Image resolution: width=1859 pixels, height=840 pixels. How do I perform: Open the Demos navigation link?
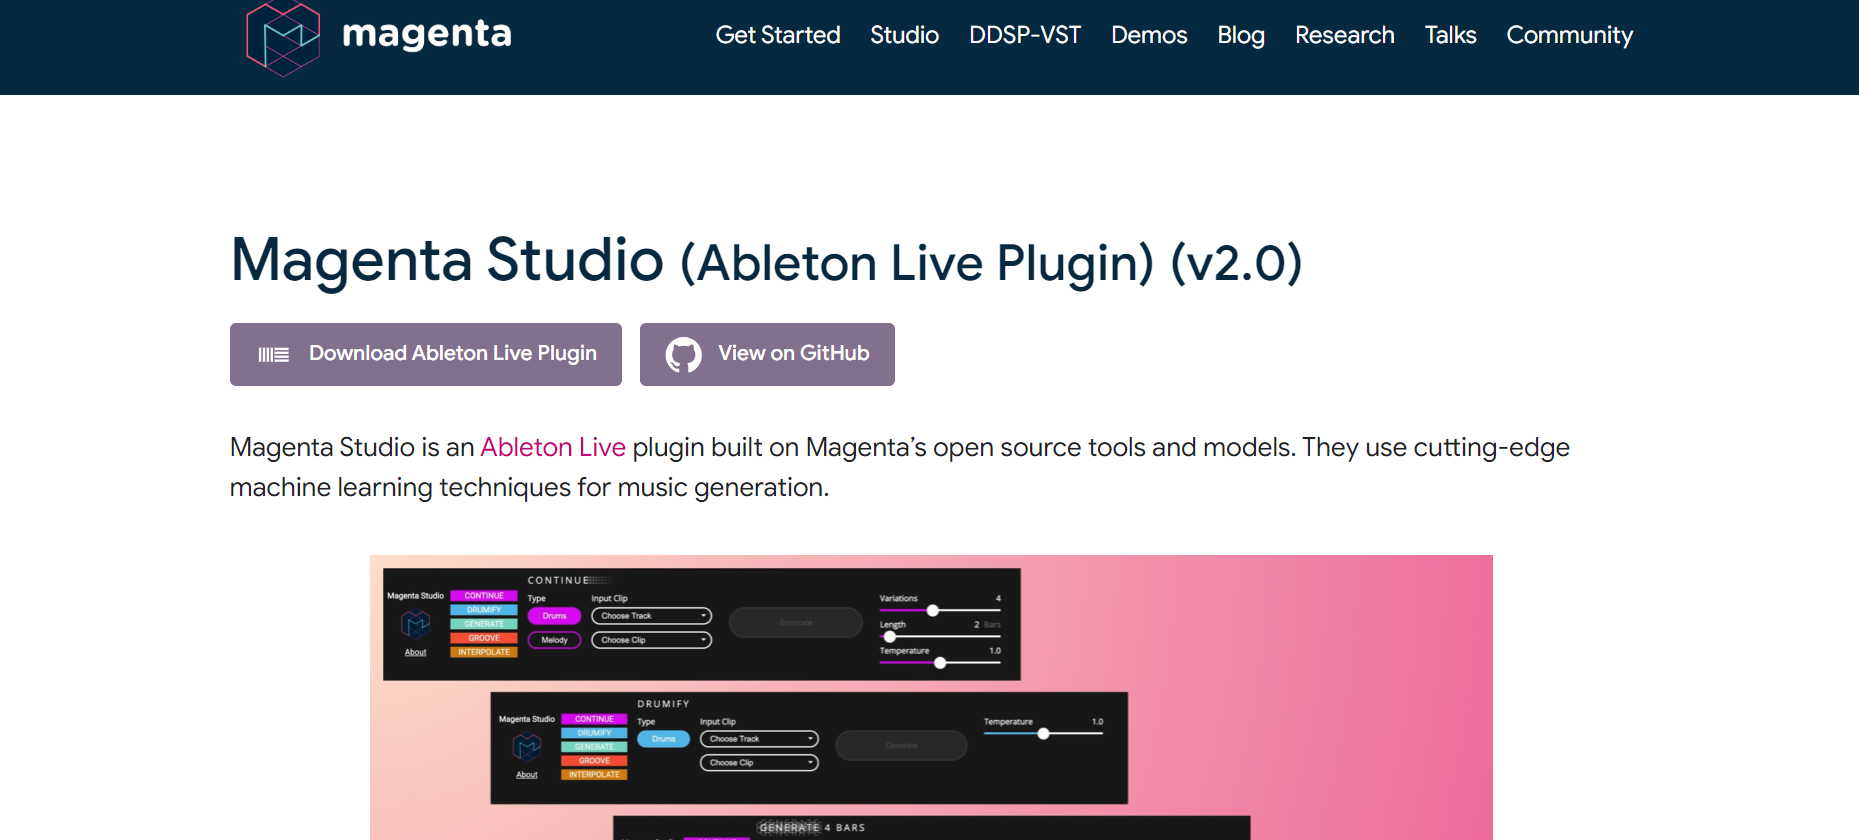[x=1149, y=35]
